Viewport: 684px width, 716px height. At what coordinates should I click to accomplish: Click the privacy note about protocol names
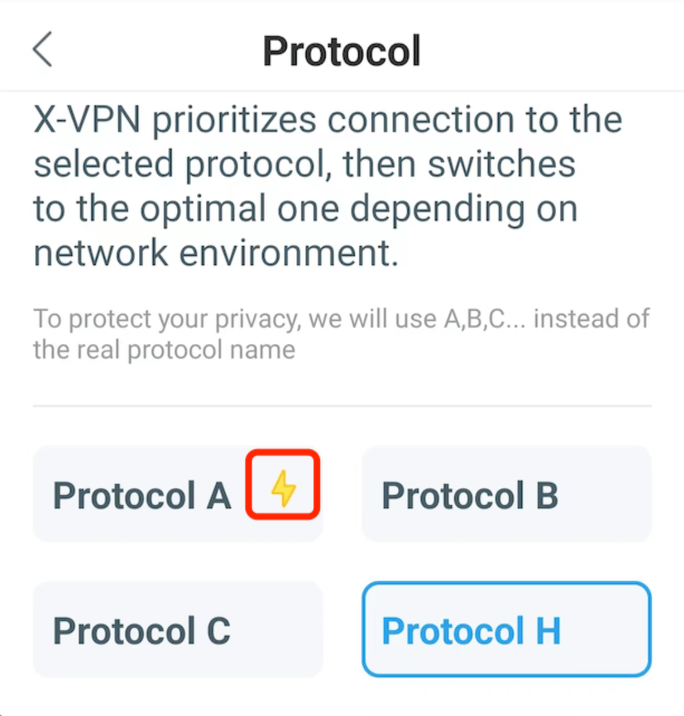(341, 334)
